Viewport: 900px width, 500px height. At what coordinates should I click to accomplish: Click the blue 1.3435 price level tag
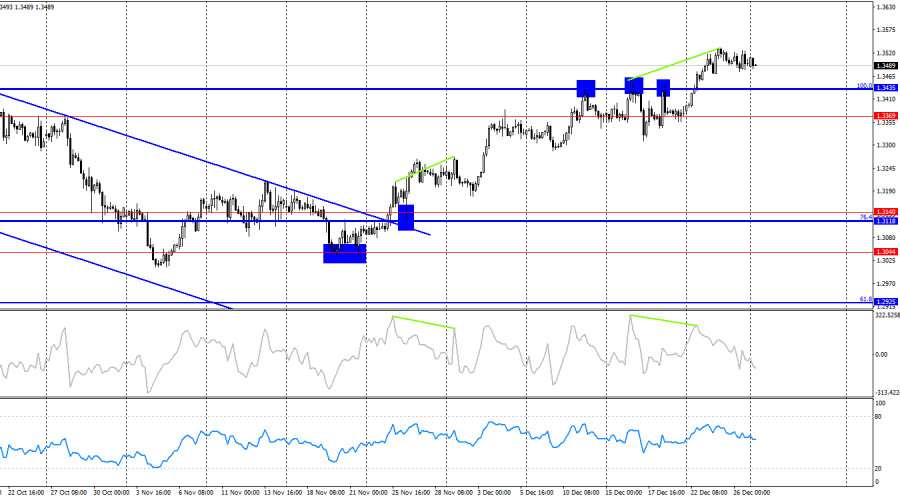886,88
